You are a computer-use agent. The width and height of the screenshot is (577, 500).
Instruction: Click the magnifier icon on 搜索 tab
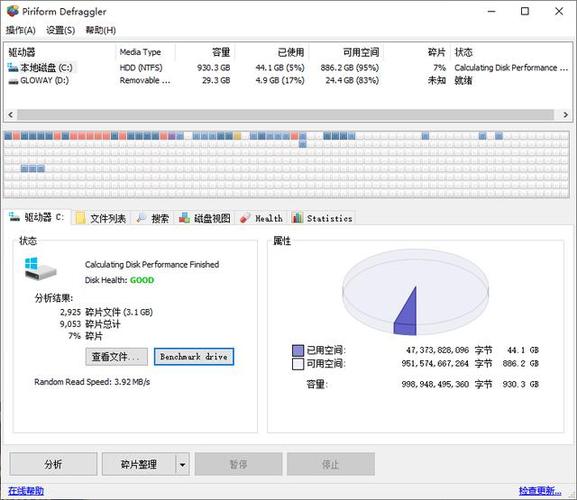click(x=141, y=218)
